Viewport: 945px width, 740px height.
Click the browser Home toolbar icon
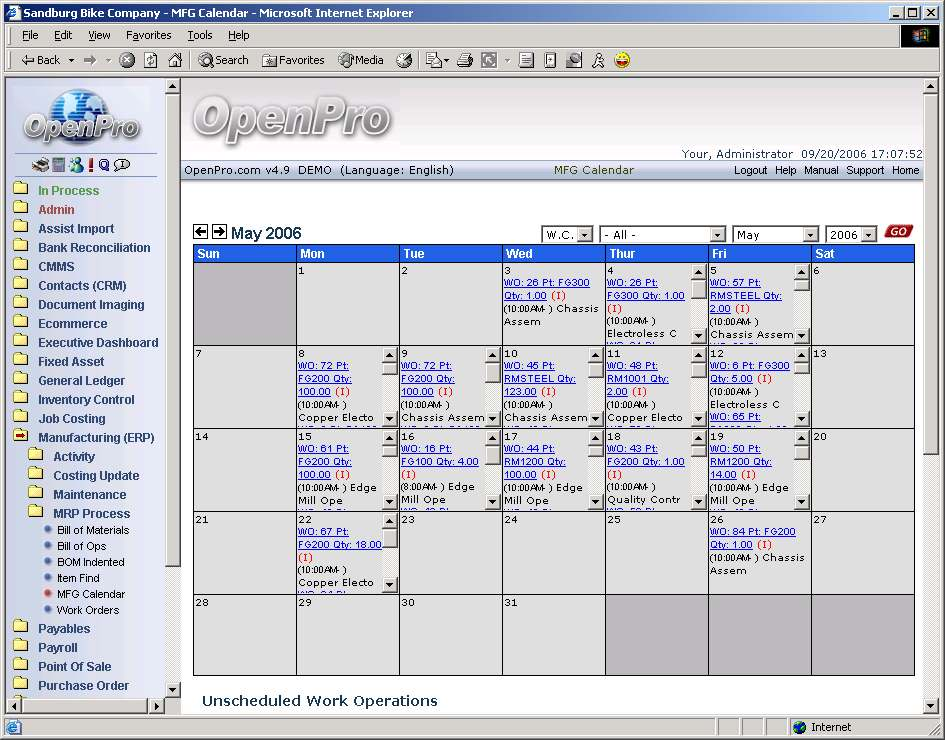[x=175, y=60]
